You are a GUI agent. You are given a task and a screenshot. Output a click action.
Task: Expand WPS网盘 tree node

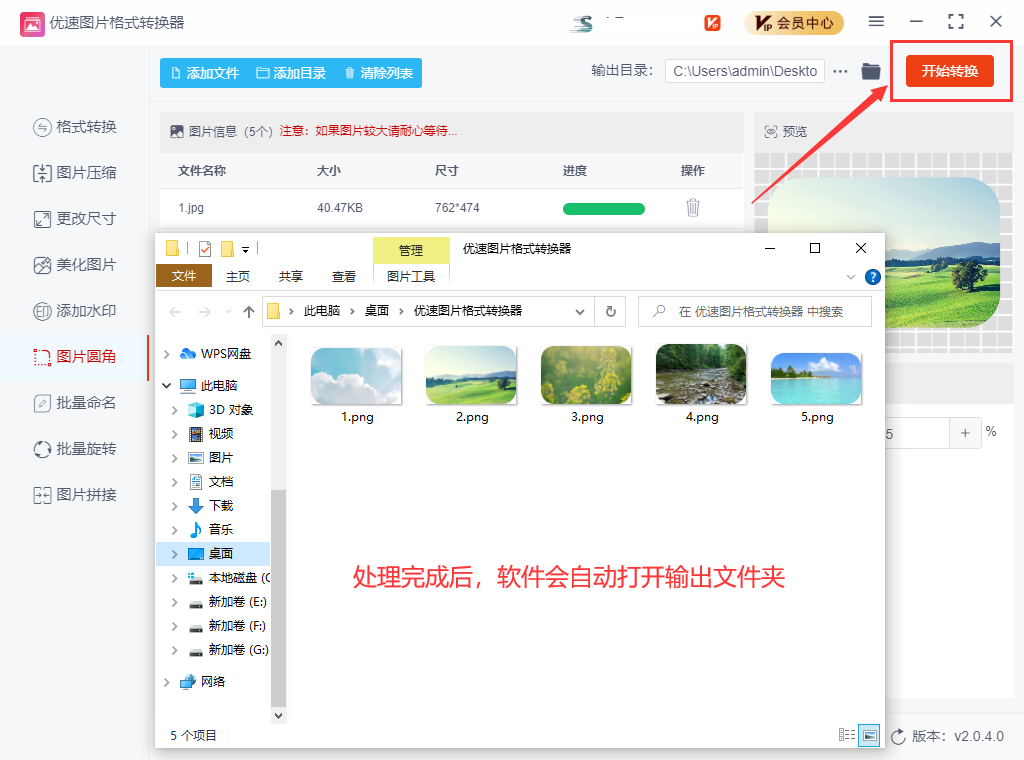tap(167, 354)
